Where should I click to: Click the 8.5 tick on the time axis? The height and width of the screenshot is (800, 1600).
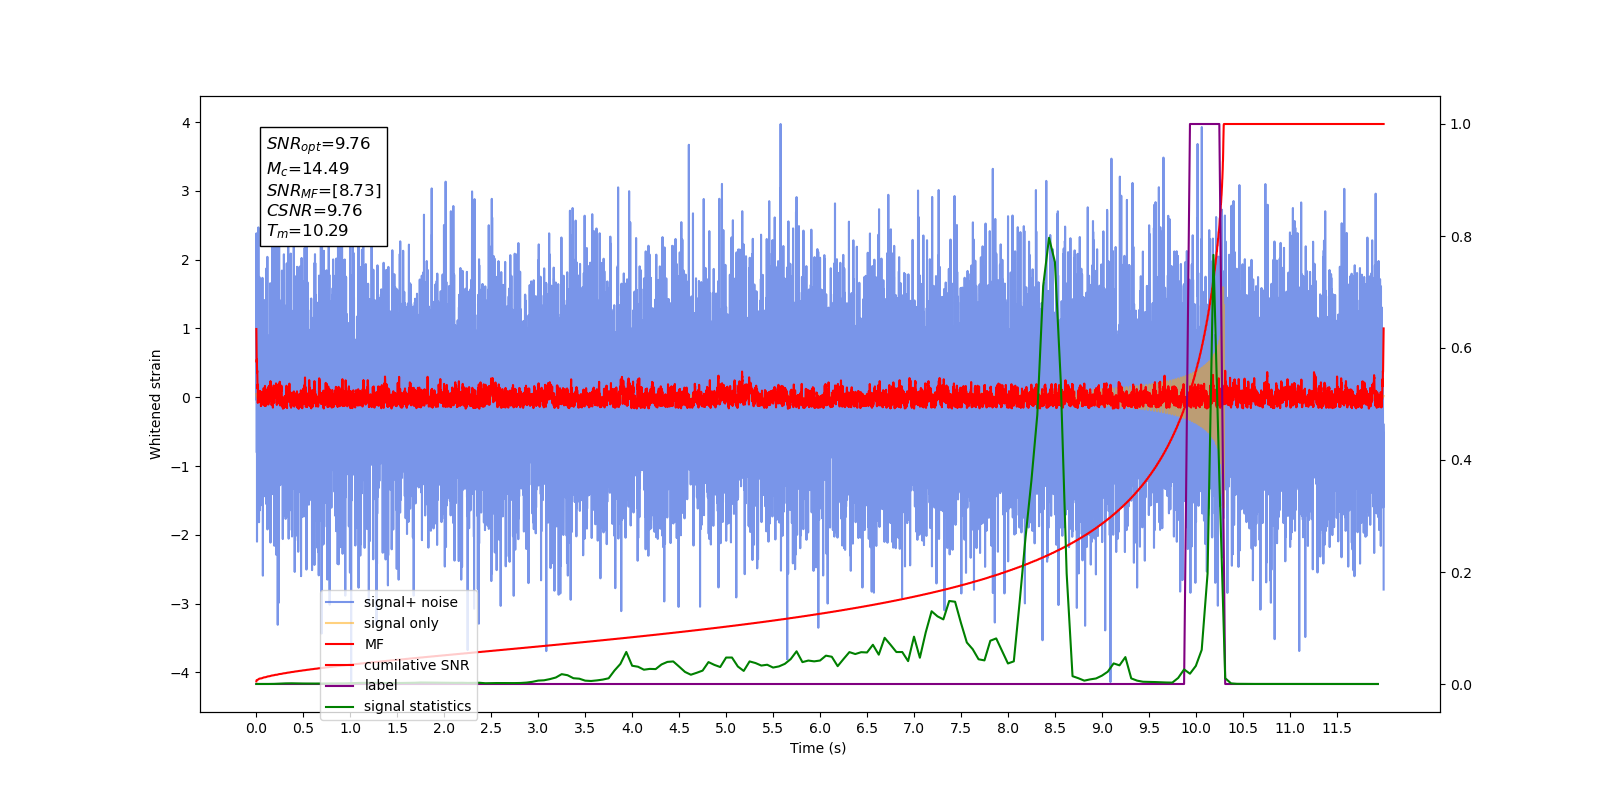click(1055, 728)
